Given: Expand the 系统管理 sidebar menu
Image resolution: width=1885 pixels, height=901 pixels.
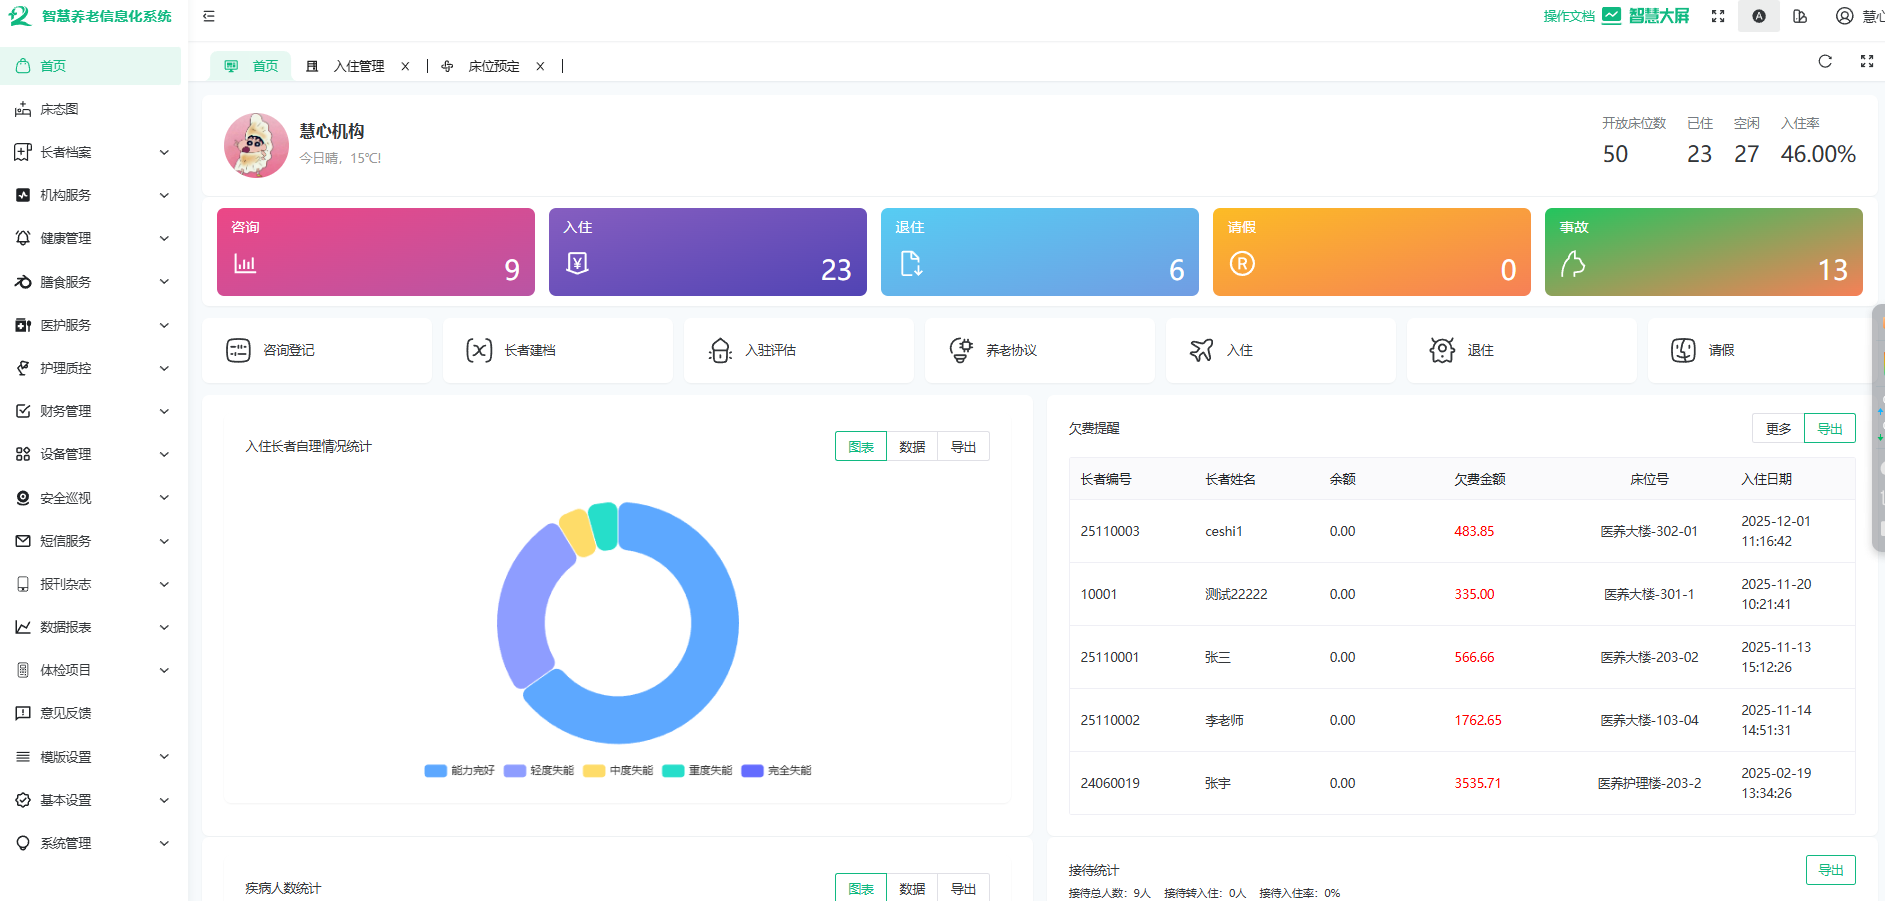Looking at the screenshot, I should click(92, 843).
